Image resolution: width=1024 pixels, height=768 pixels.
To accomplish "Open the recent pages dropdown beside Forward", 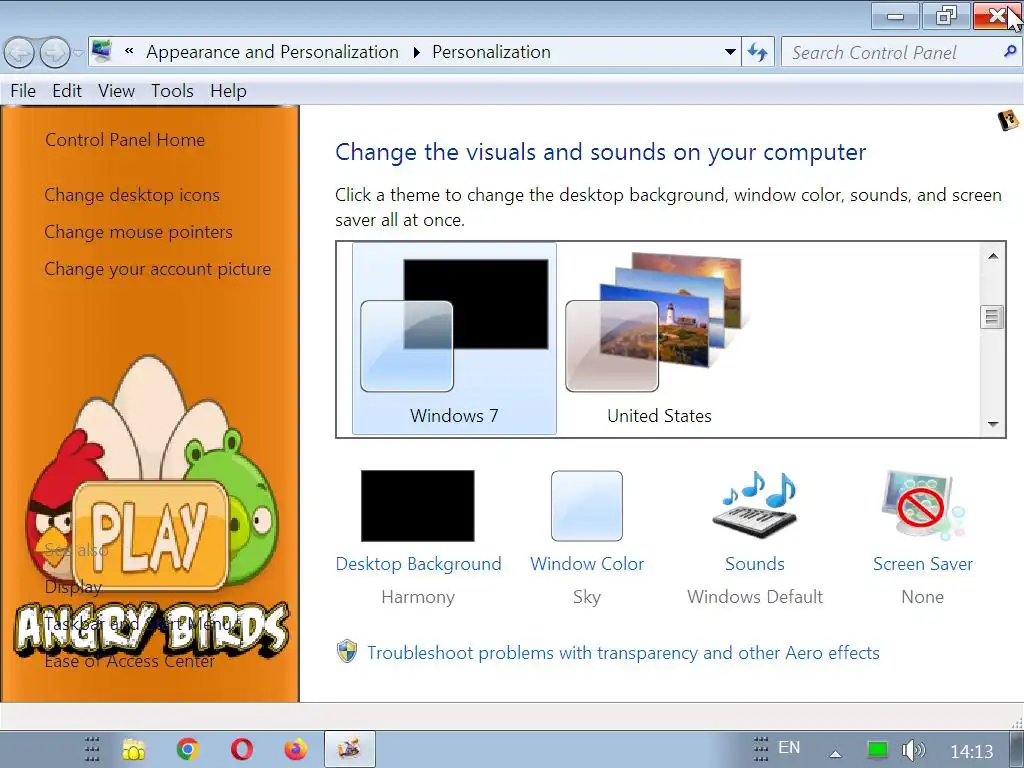I will pos(78,53).
